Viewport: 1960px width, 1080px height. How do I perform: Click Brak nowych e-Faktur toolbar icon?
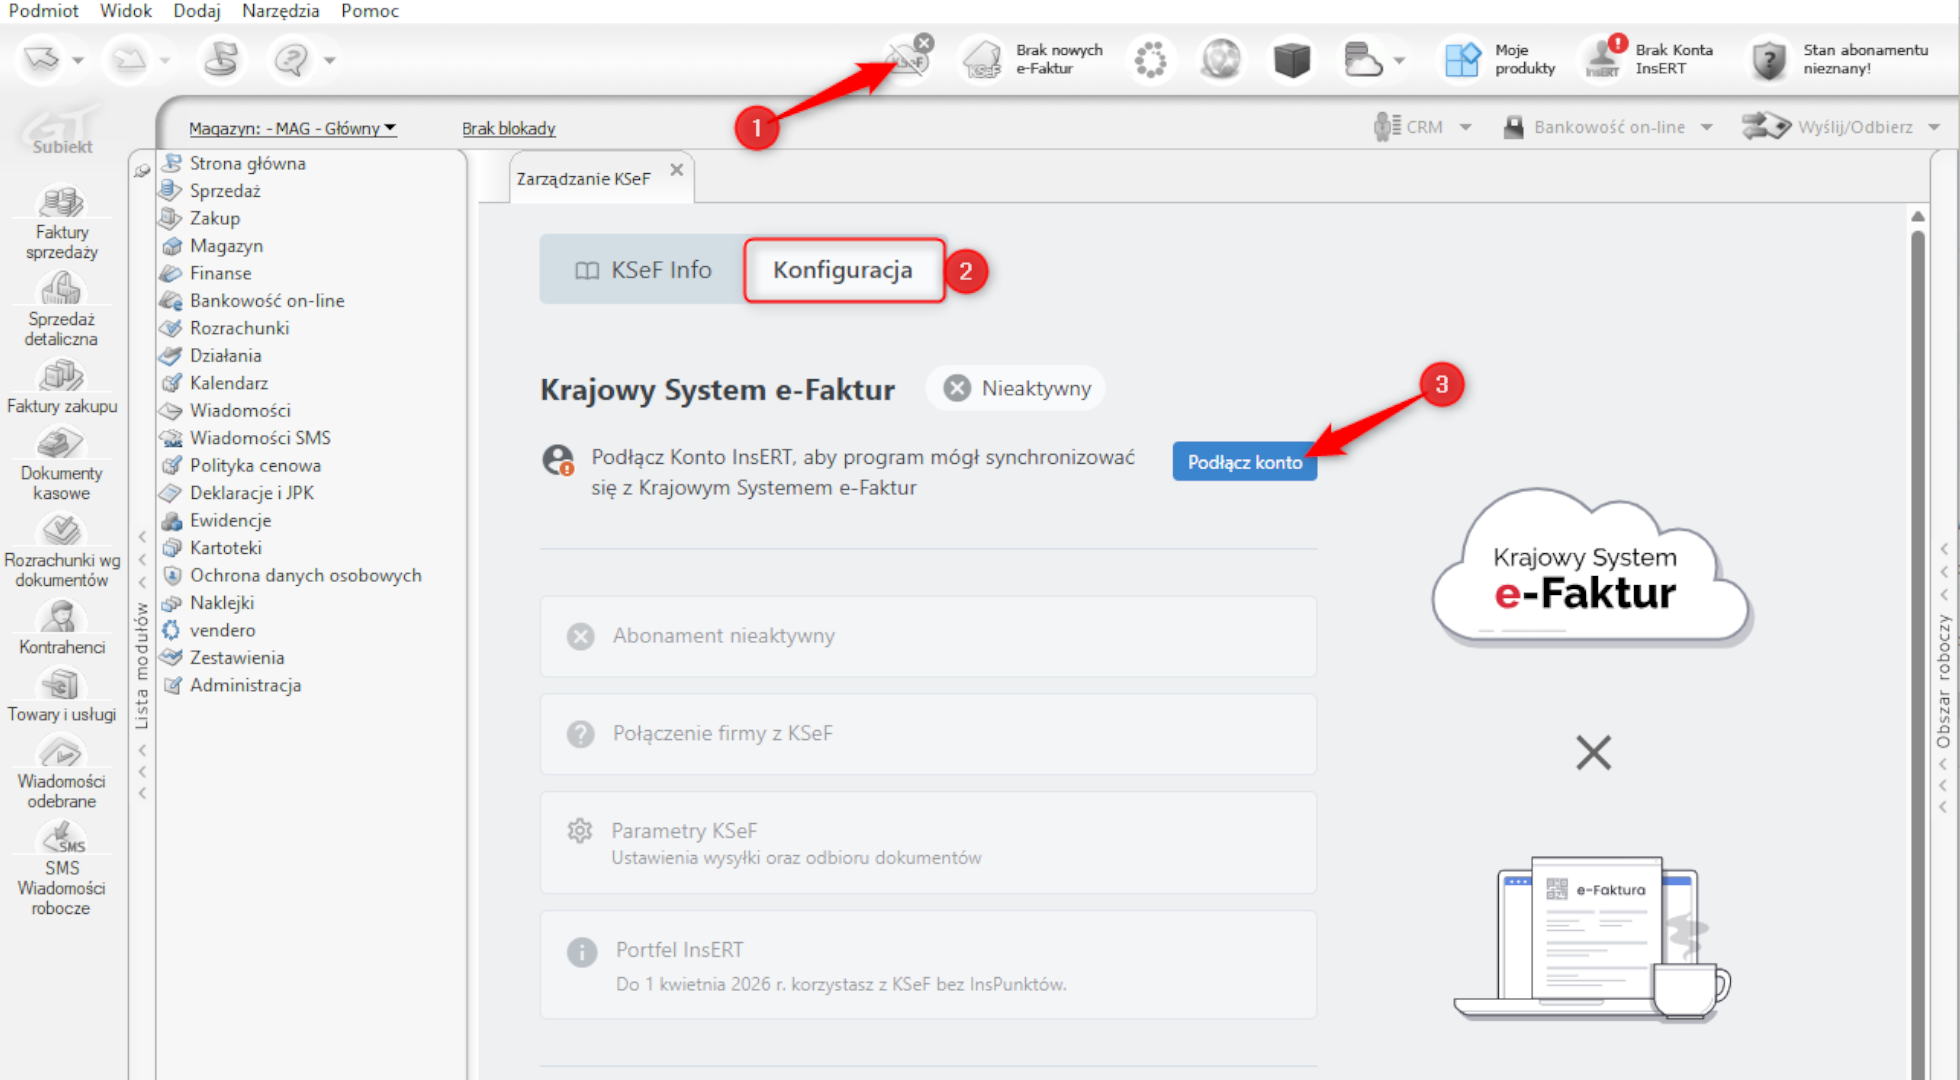coord(982,59)
